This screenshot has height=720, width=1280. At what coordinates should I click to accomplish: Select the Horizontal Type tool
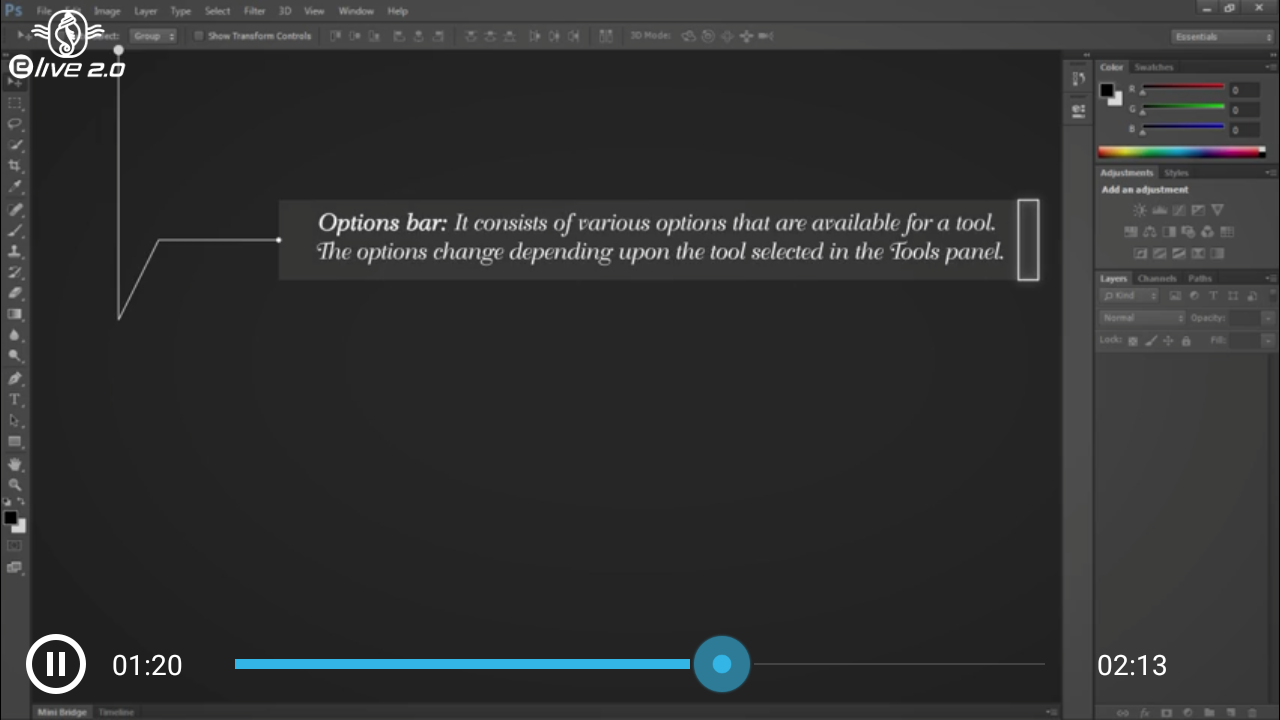click(x=15, y=399)
